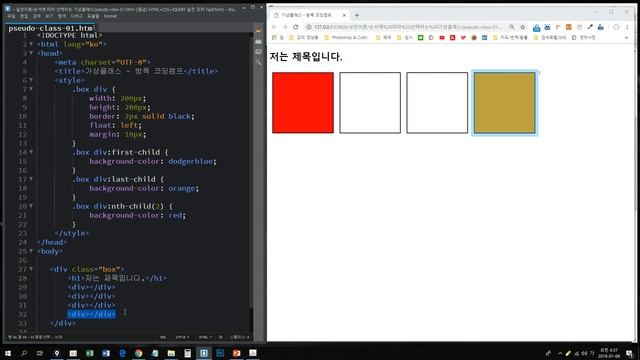
Task: Open the first menu in Brackets menu bar
Action: (11, 16)
